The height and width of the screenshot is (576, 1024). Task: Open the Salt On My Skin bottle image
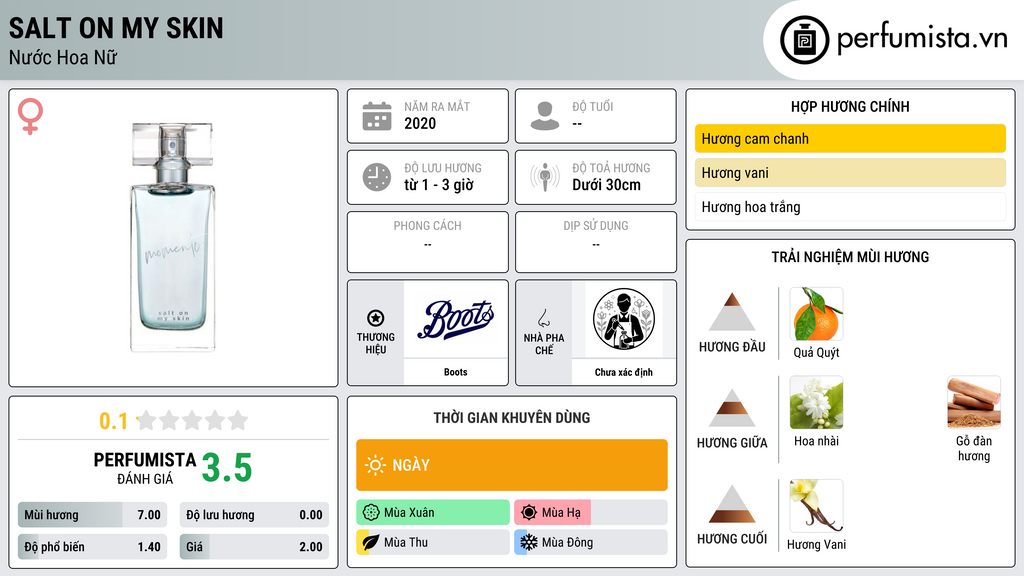172,237
